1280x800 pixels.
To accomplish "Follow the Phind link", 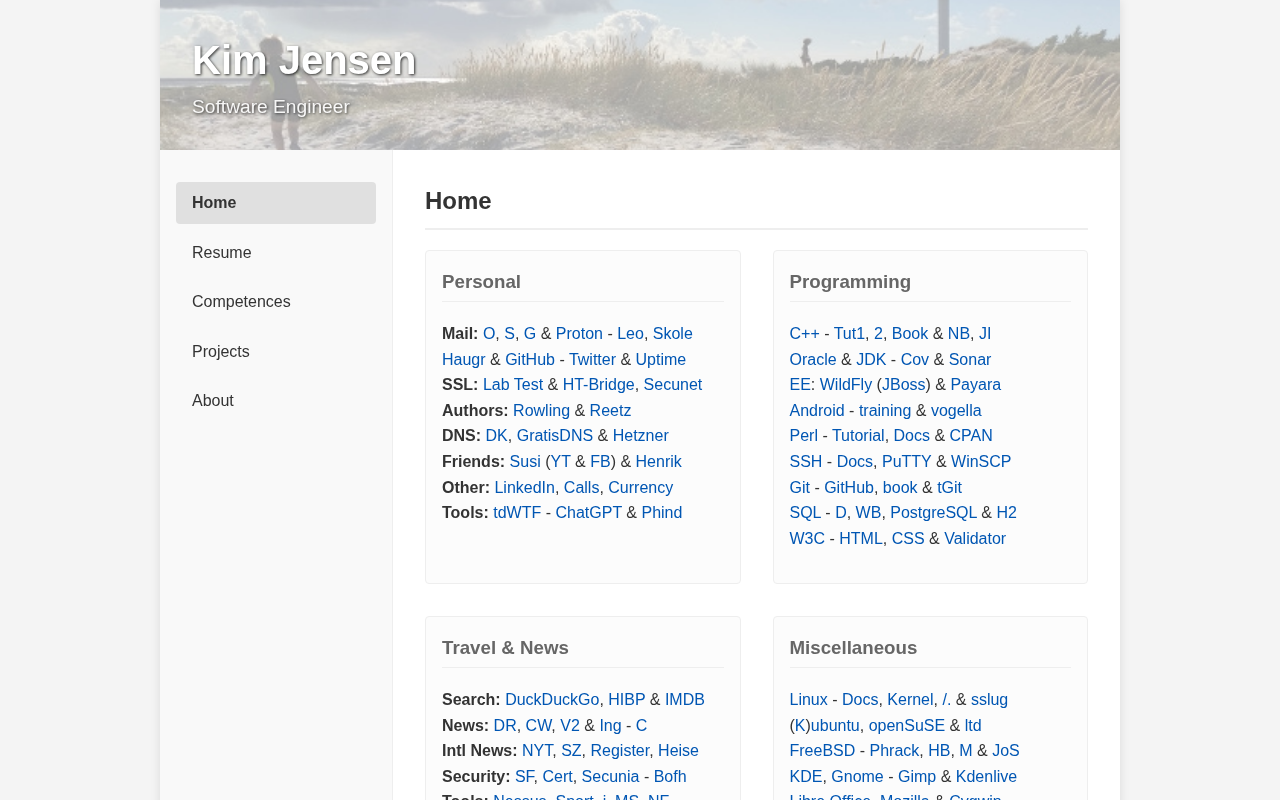I will (x=662, y=513).
